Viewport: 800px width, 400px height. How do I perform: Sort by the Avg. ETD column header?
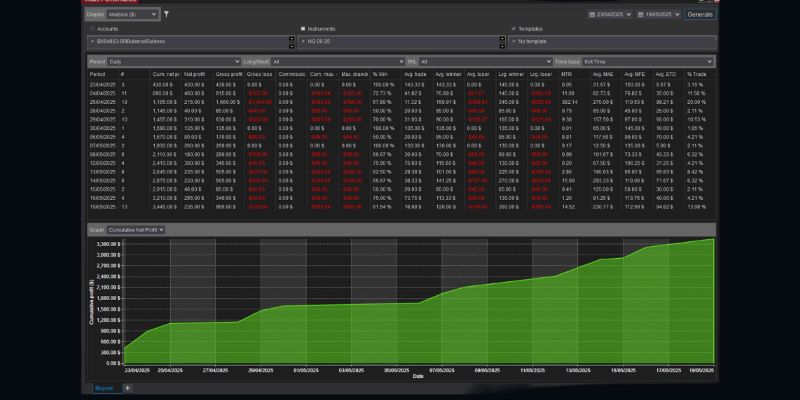(669, 74)
